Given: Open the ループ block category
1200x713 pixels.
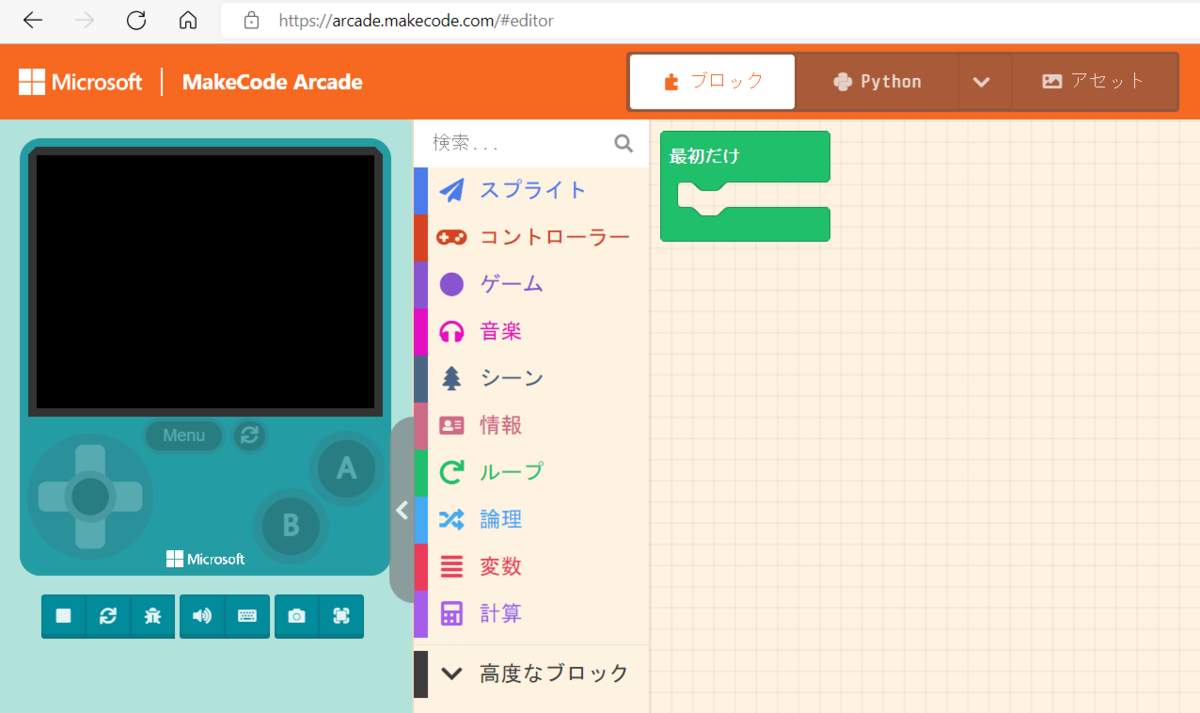Looking at the screenshot, I should point(531,472).
